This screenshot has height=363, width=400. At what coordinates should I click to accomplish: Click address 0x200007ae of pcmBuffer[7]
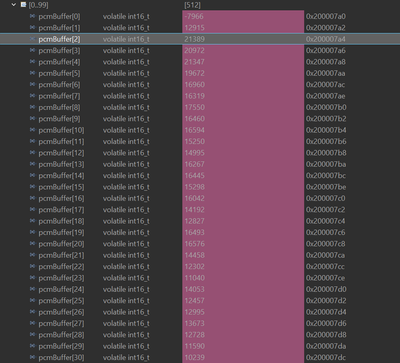[x=326, y=96]
